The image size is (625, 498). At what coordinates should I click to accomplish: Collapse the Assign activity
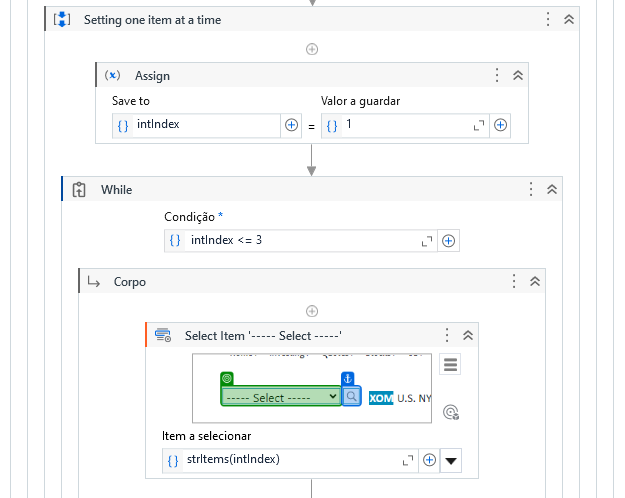[518, 75]
